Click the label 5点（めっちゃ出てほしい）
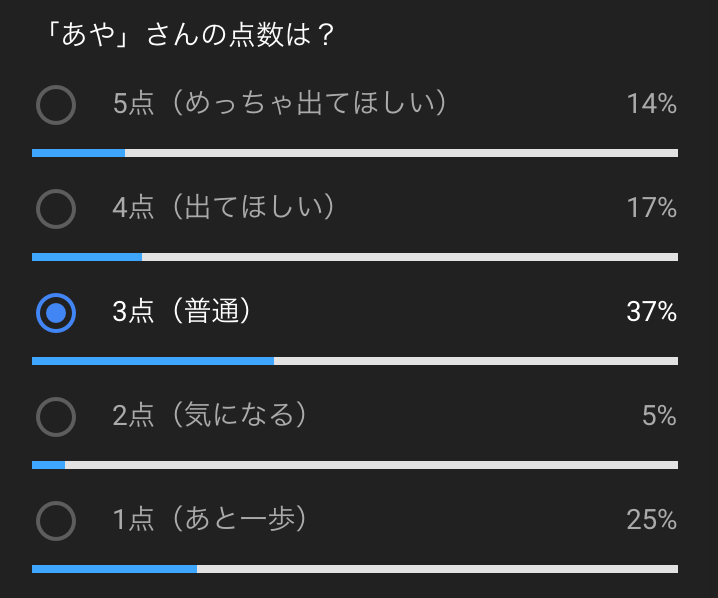This screenshot has width=718, height=598. 279,103
